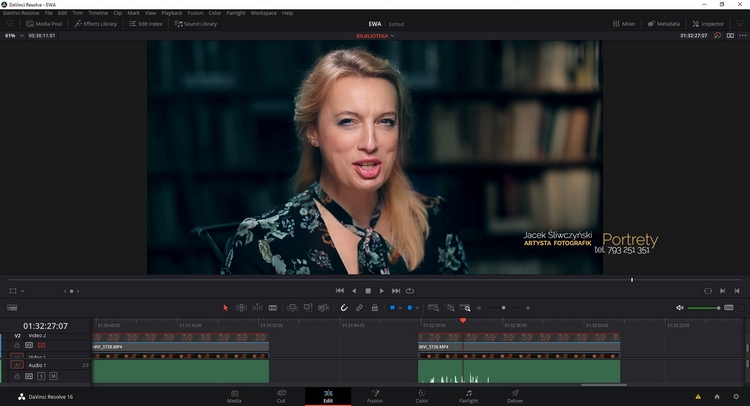Viewport: 750px width, 406px height.
Task: Toggle the Linked Selection chain icon
Action: tap(359, 308)
